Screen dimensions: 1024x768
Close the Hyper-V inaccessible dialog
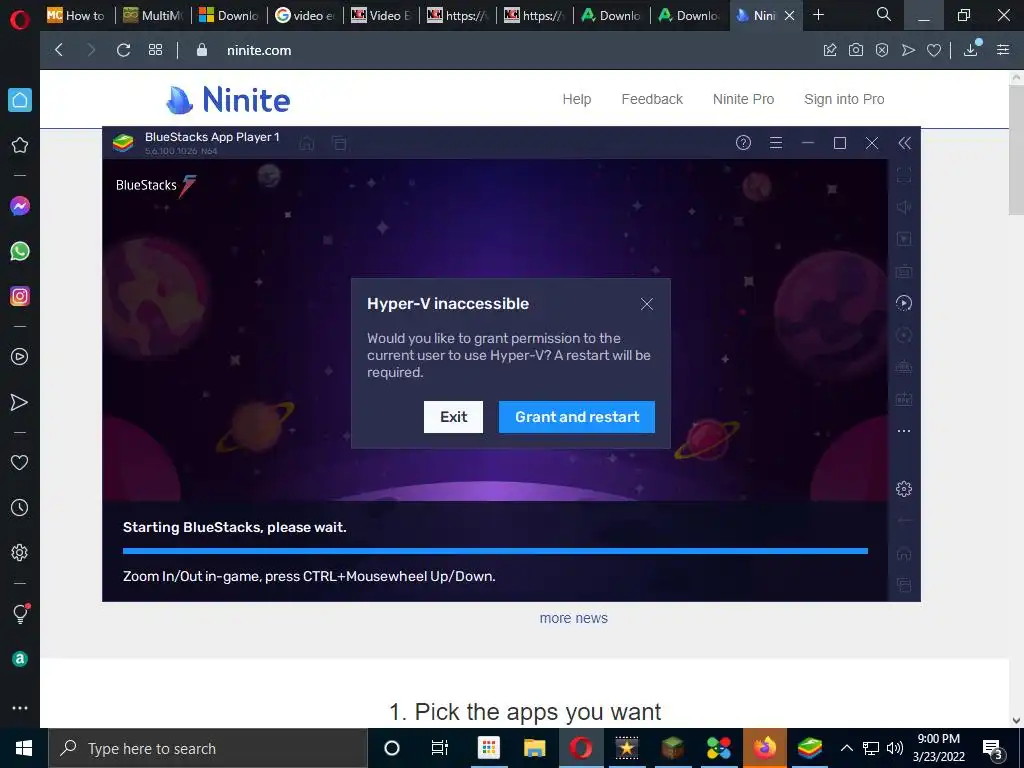tap(647, 304)
